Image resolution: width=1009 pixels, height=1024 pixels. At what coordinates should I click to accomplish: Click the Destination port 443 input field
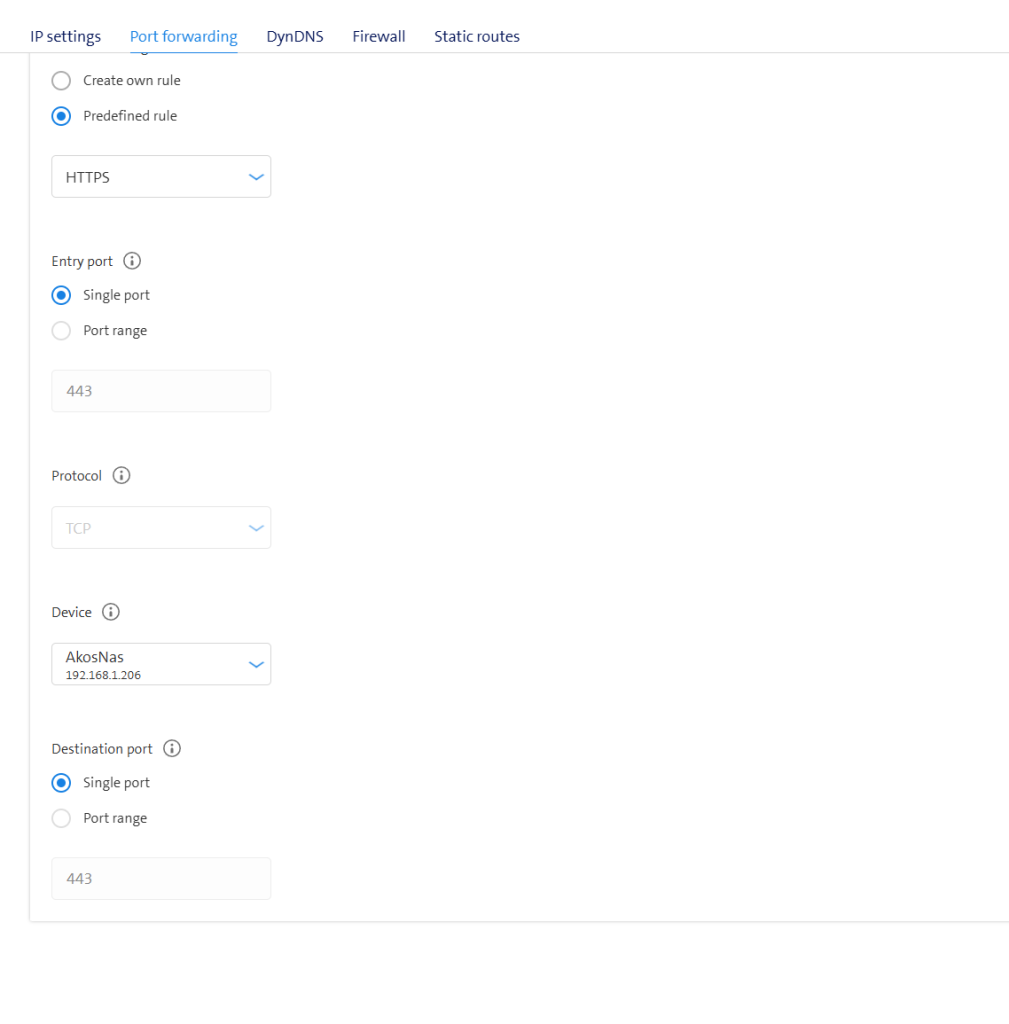[161, 878]
